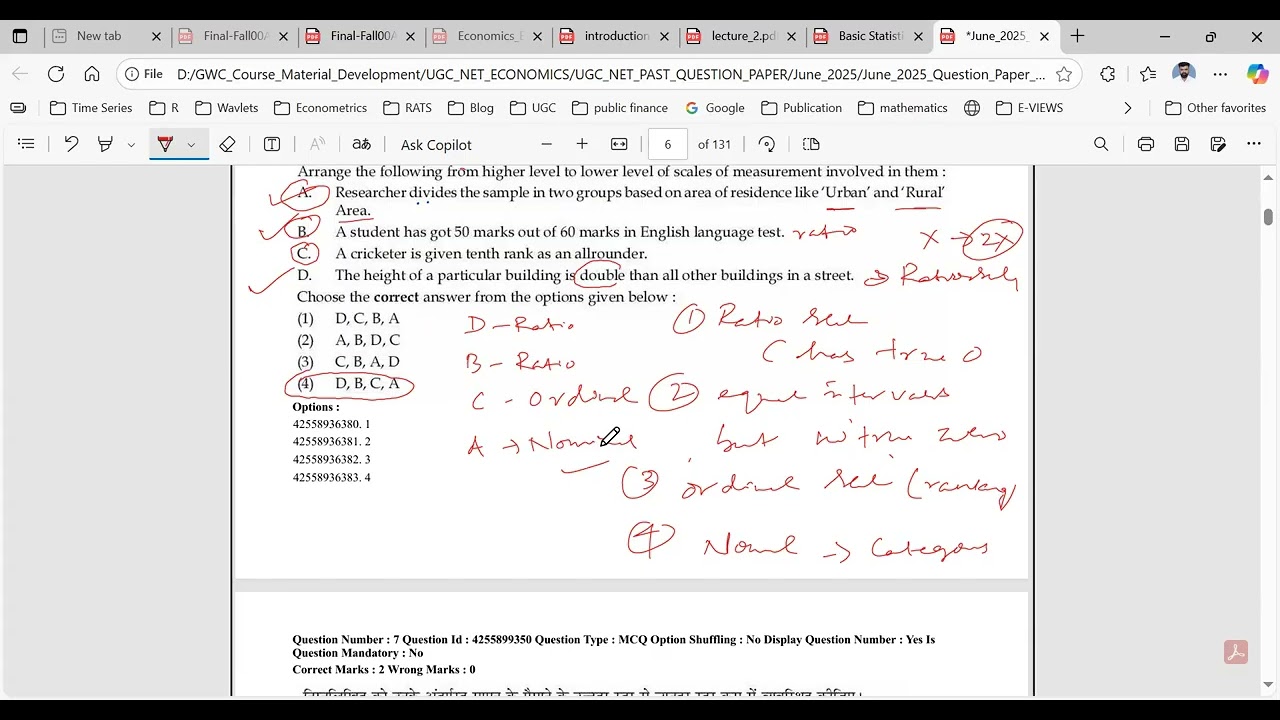1280x720 pixels.
Task: Open the browser profile avatar
Action: [x=1184, y=74]
